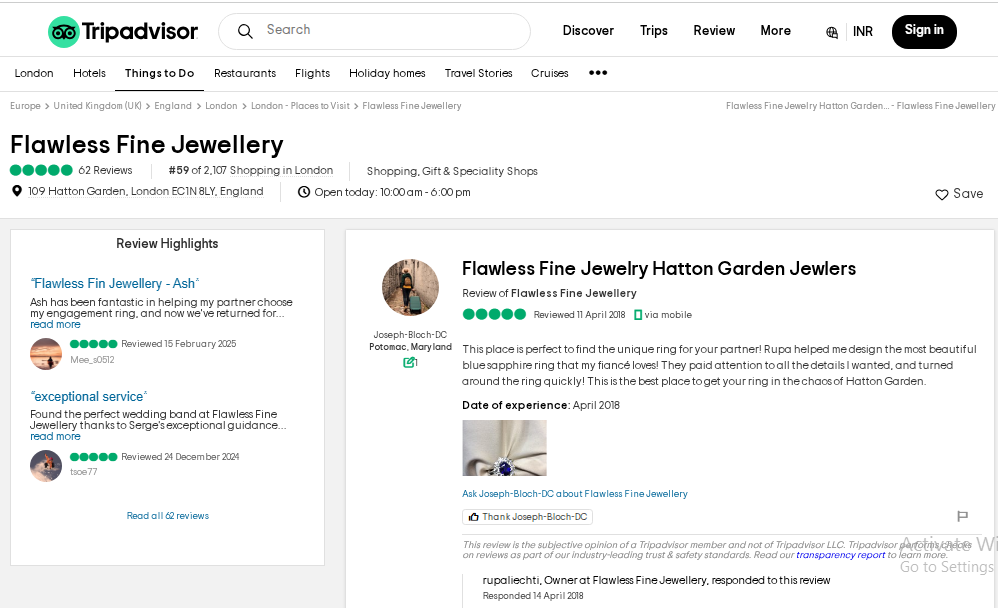Click Mee_s0512 avatar image
The height and width of the screenshot is (608, 998).
(x=46, y=353)
